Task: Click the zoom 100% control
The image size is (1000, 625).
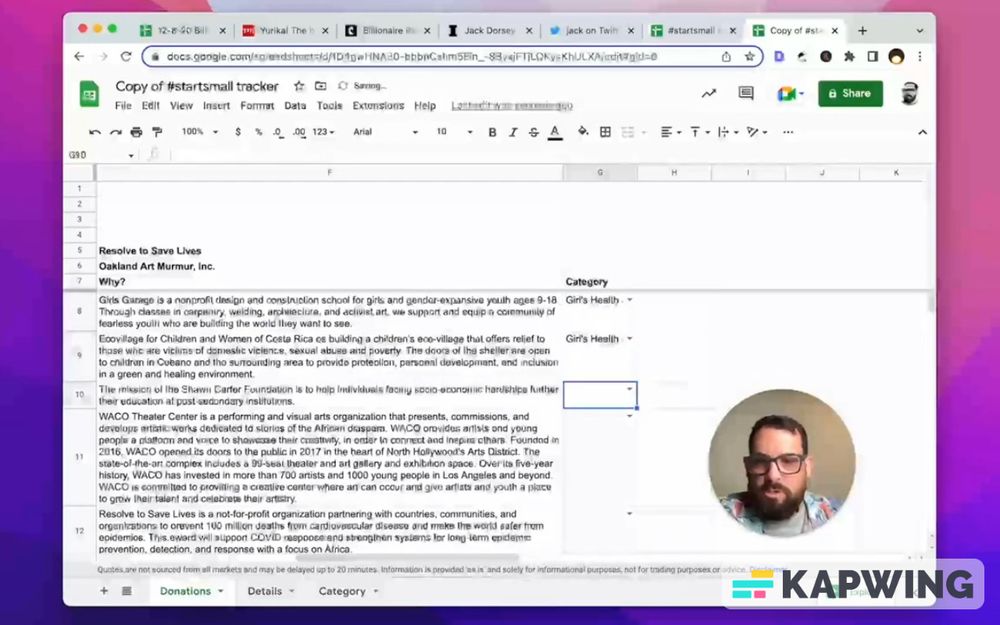Action: click(x=202, y=131)
